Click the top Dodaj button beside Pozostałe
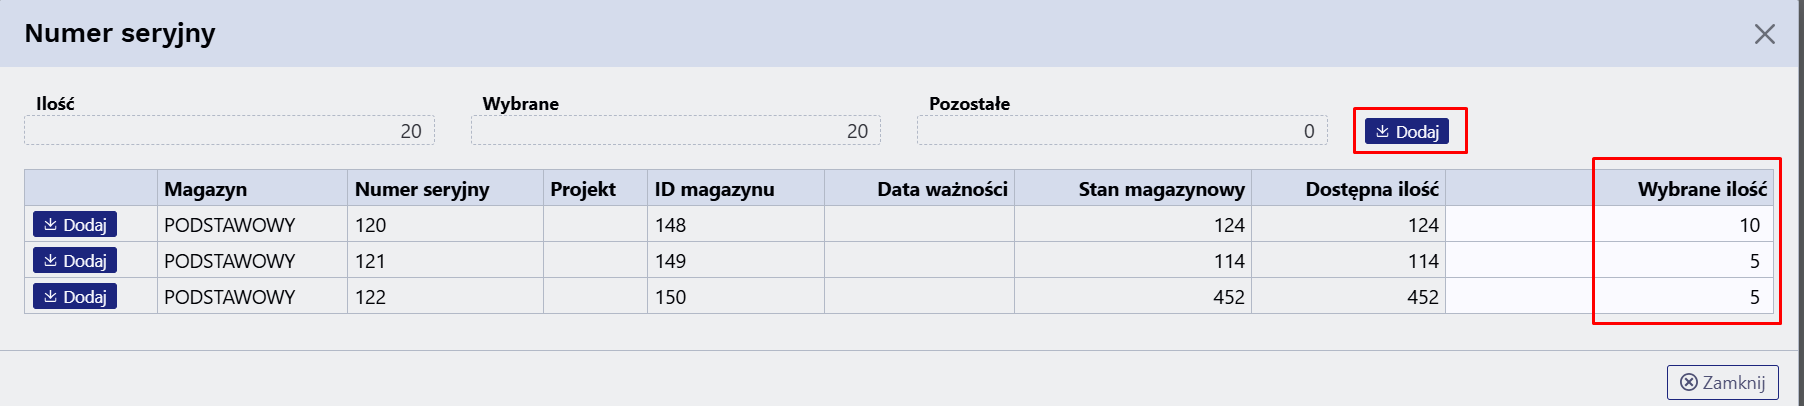 click(1406, 131)
